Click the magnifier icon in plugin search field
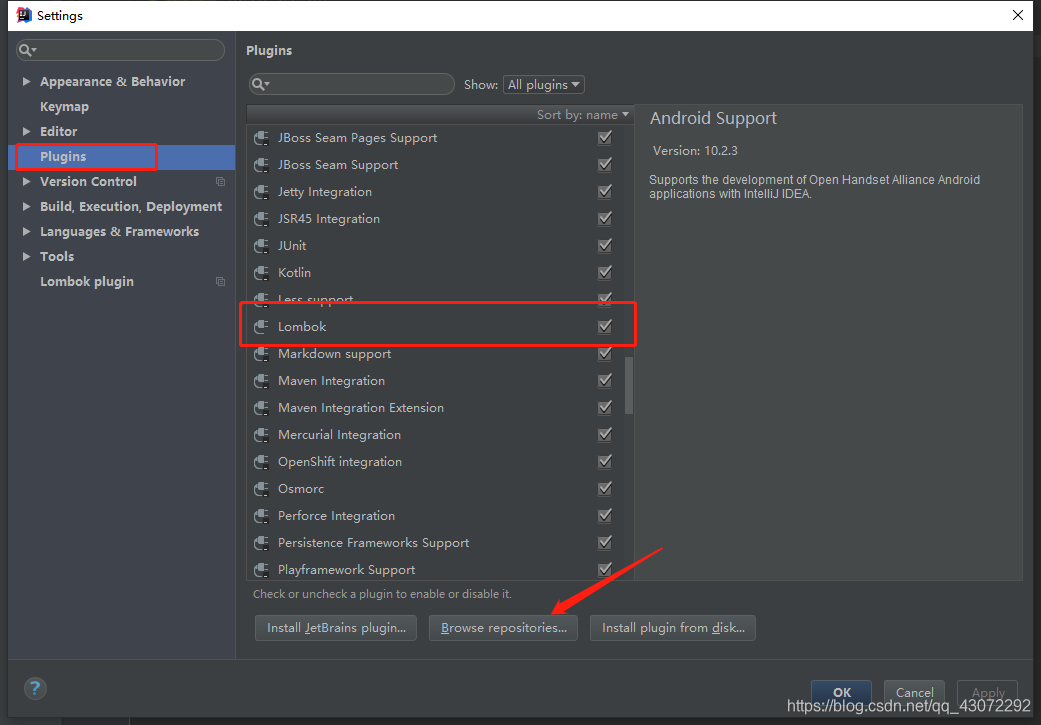1041x725 pixels. click(260, 84)
